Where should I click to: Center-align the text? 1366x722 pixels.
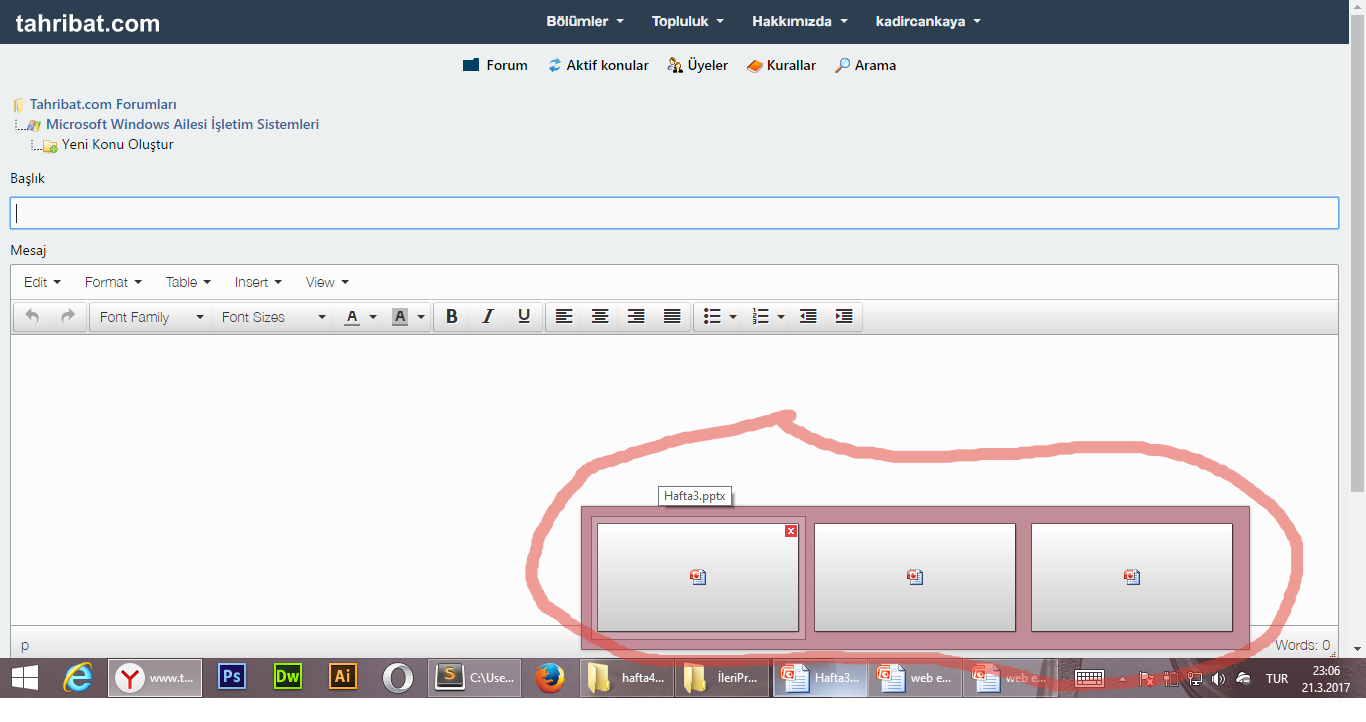(600, 317)
